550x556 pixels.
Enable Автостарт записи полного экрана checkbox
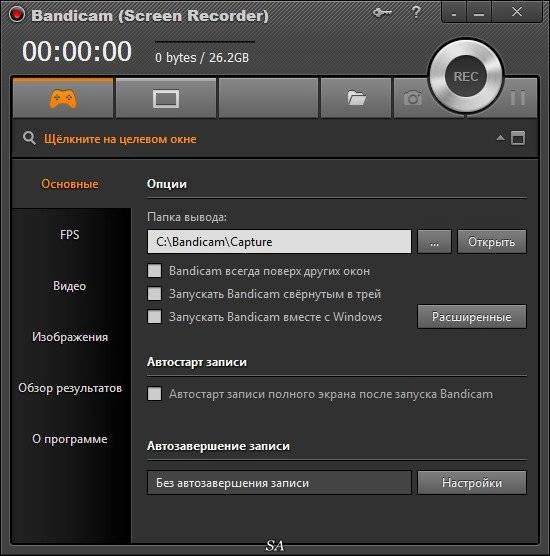pyautogui.click(x=154, y=394)
